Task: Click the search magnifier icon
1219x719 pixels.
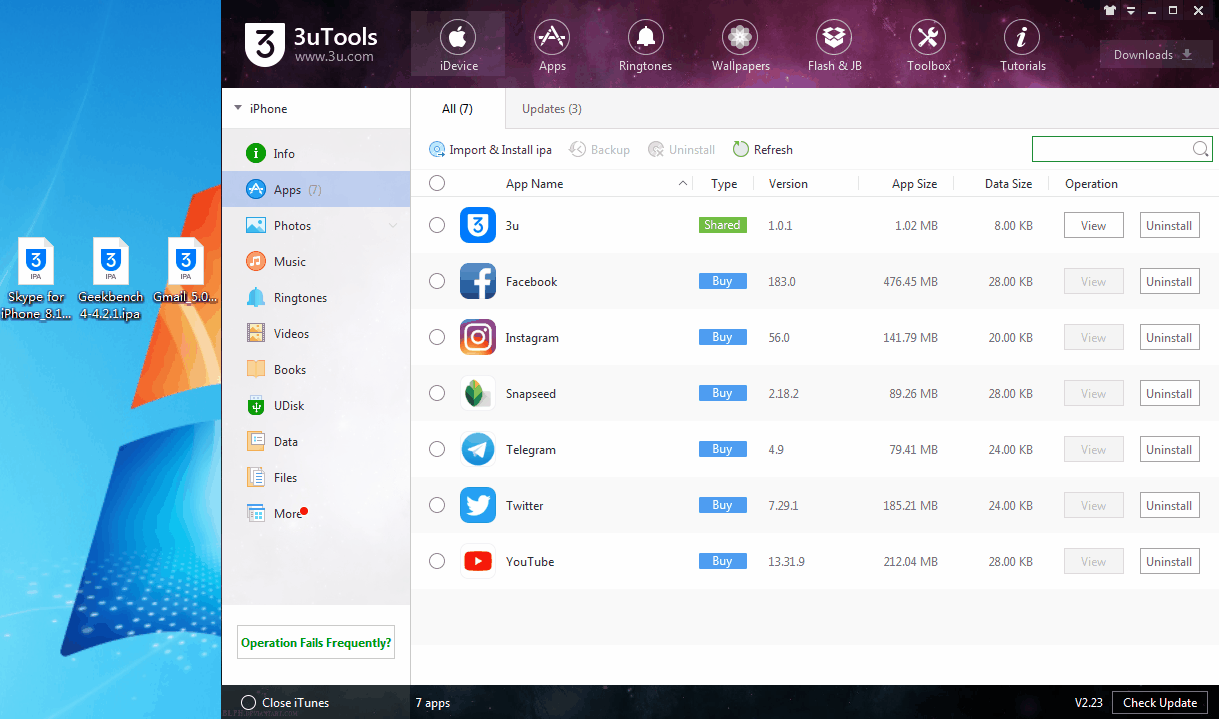Action: 1200,149
